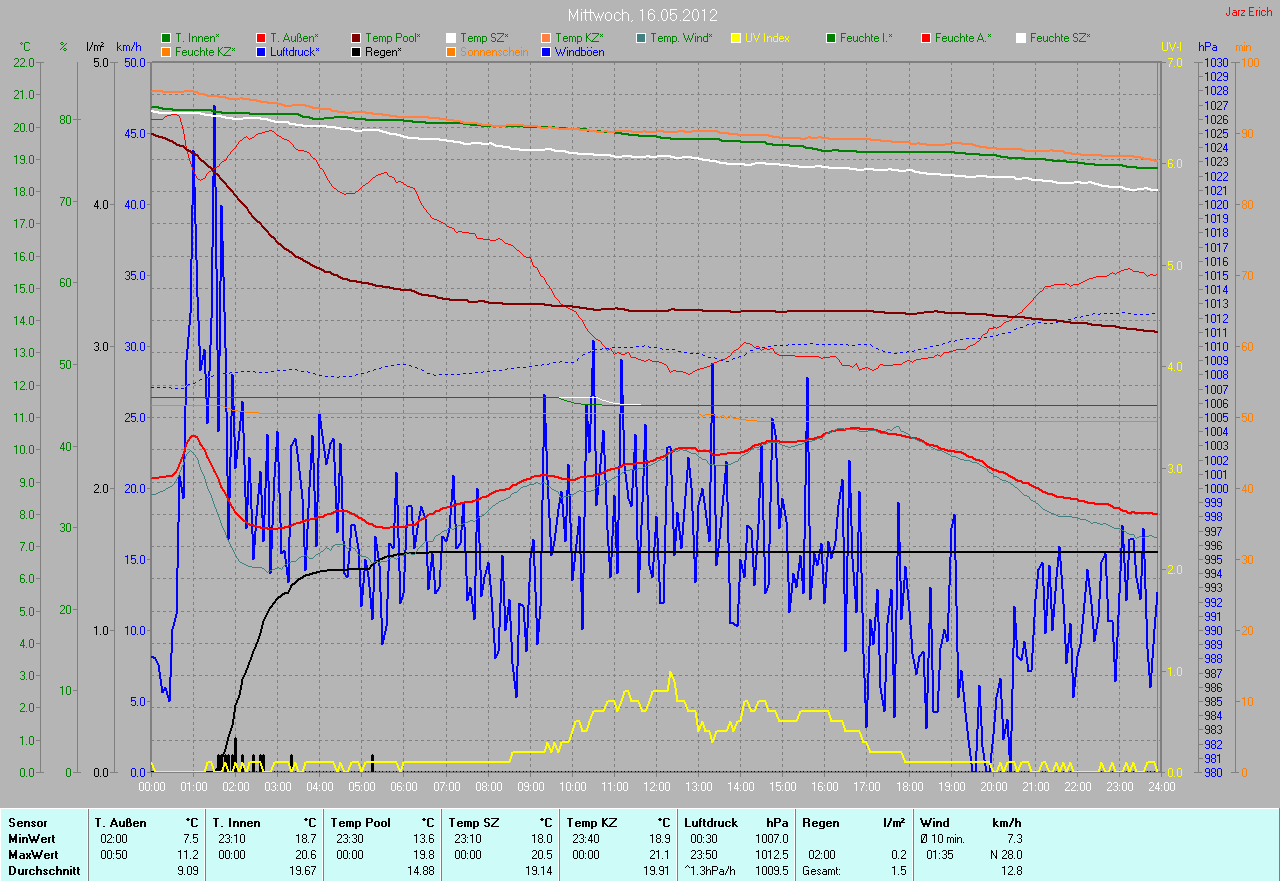This screenshot has width=1280, height=881.
Task: Click the chart title Mittwoch, 16.05.2012
Action: pos(640,16)
